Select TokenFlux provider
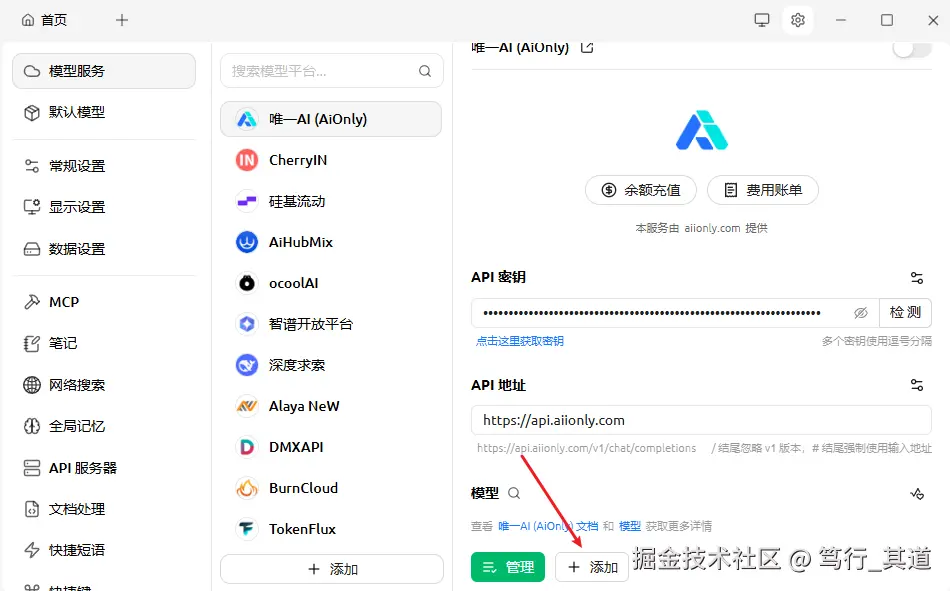The width and height of the screenshot is (950, 591). coord(331,529)
